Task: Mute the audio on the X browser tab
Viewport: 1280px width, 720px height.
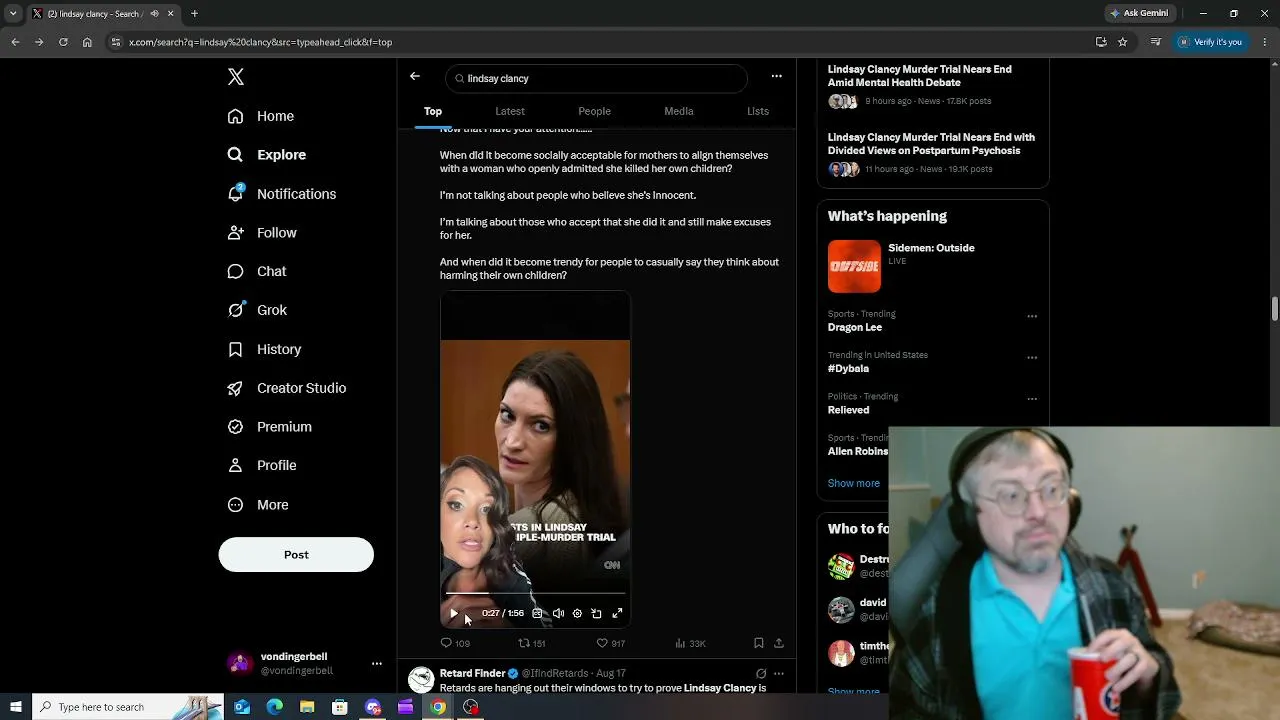Action: [x=154, y=14]
